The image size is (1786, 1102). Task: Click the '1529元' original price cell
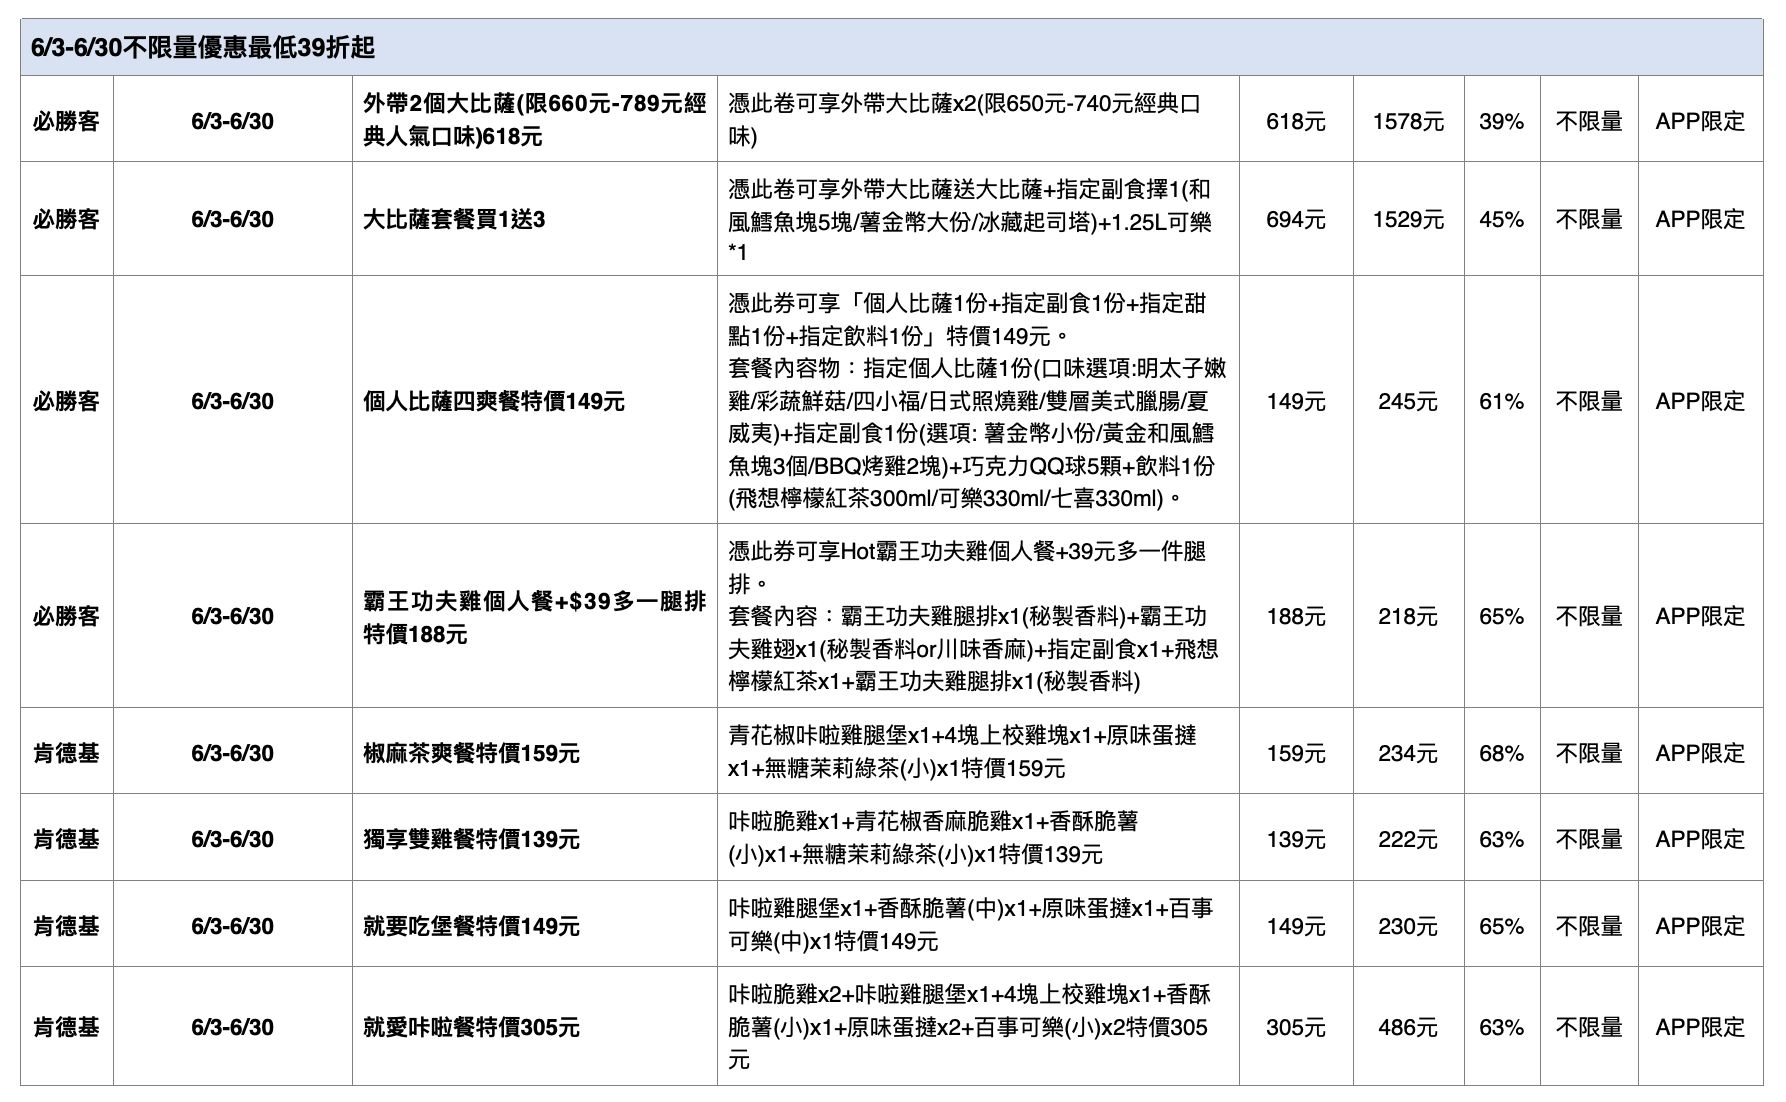1408,219
